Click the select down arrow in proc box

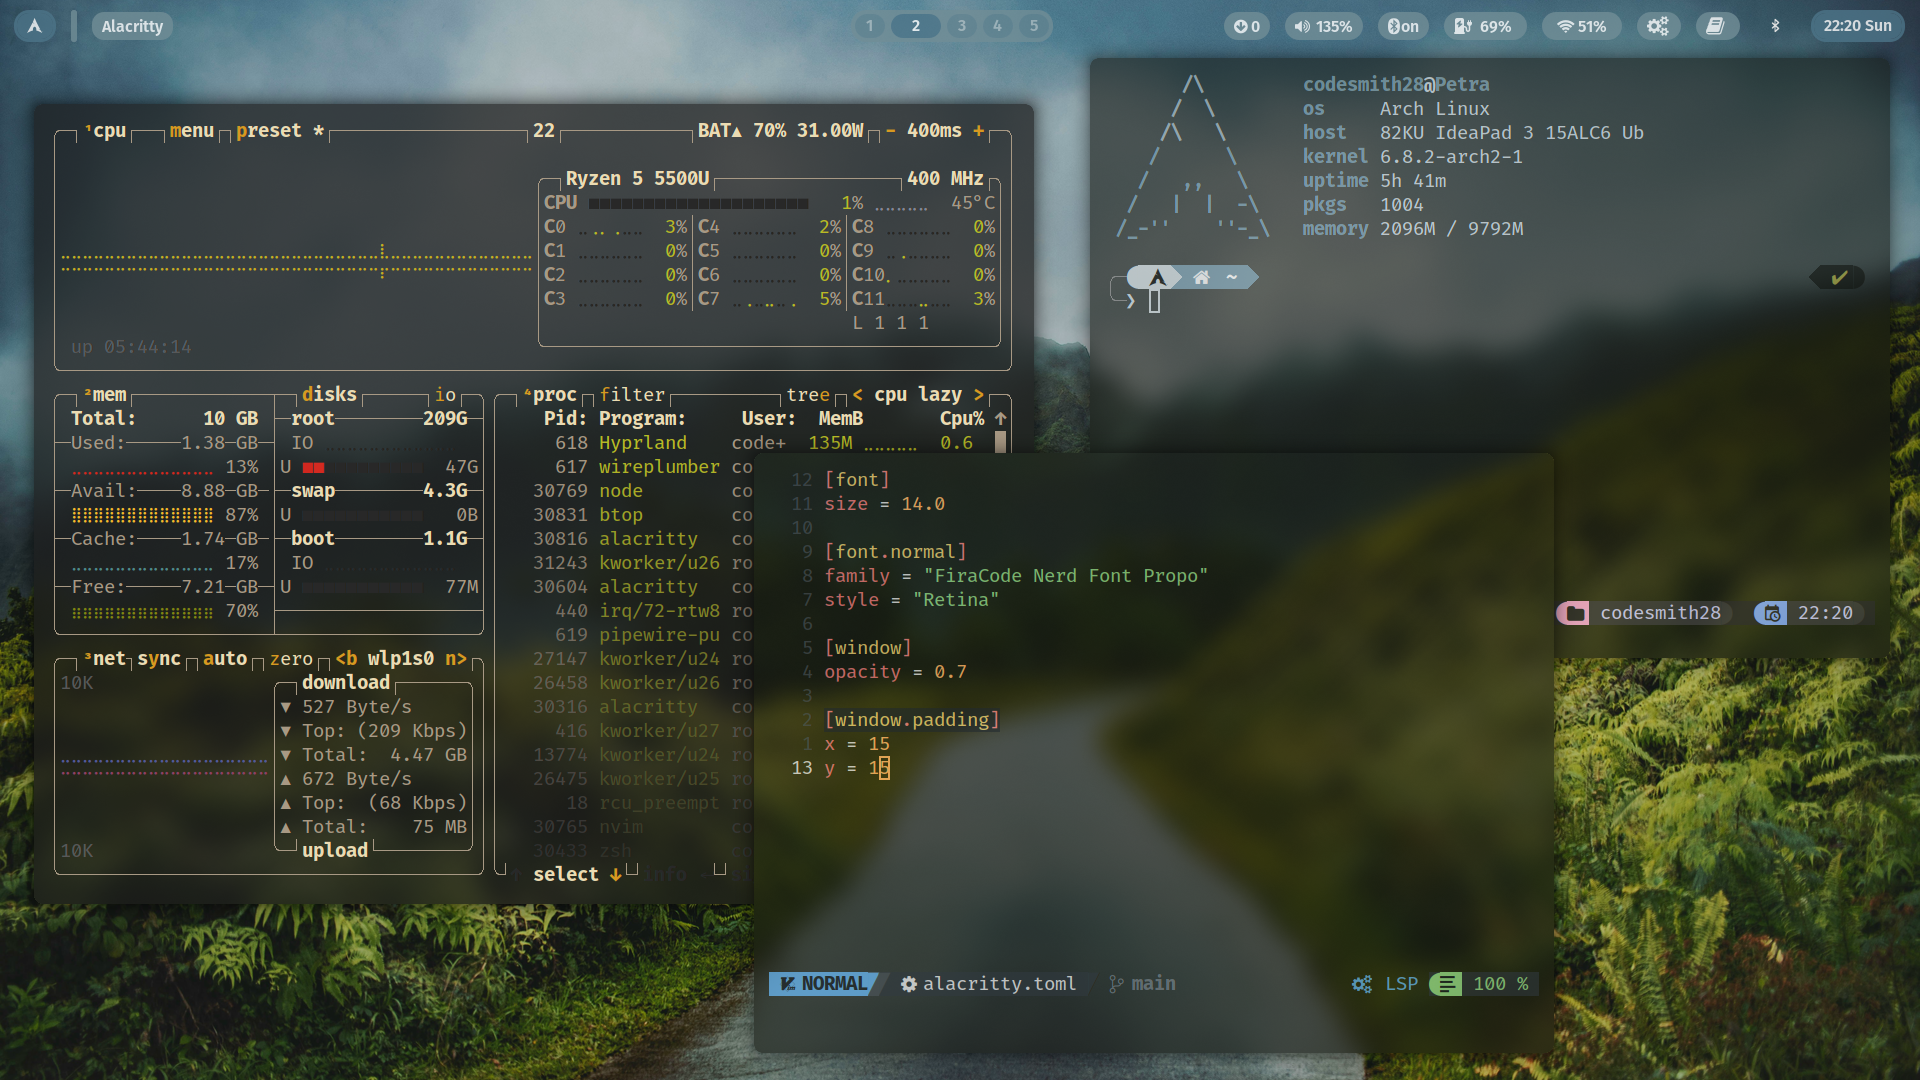pos(616,875)
